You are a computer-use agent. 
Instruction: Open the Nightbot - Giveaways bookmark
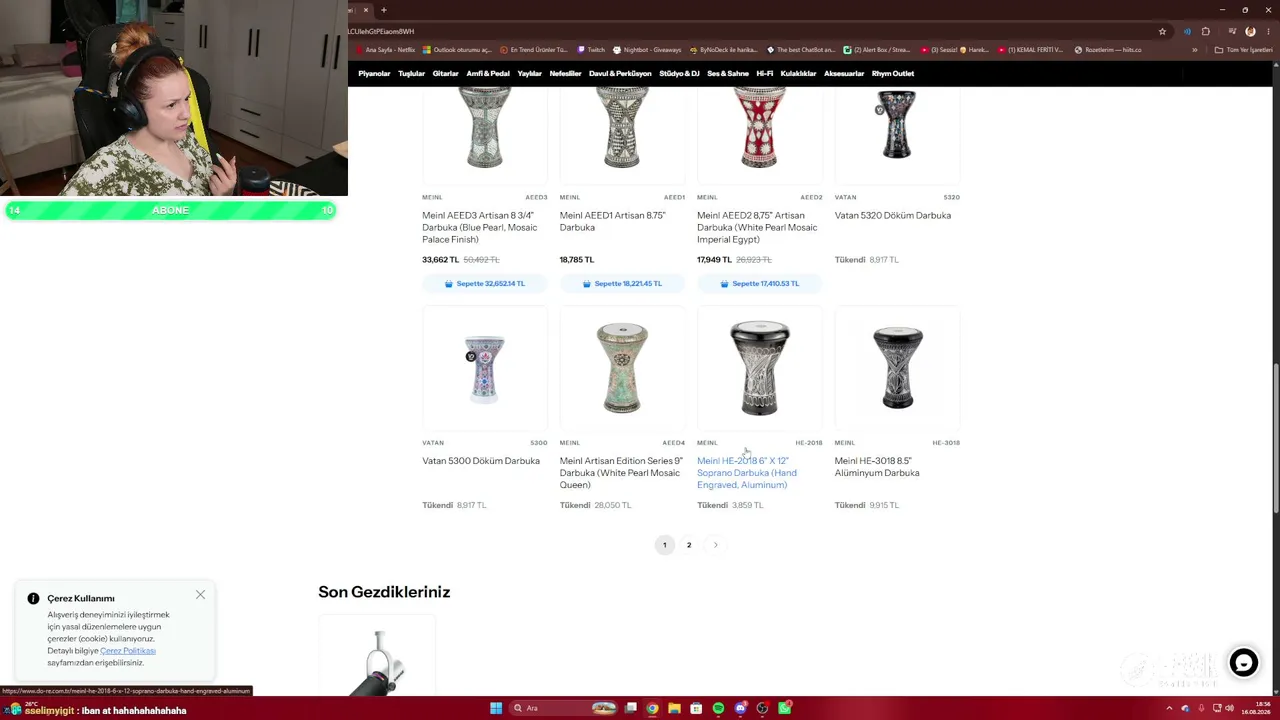pyautogui.click(x=647, y=50)
